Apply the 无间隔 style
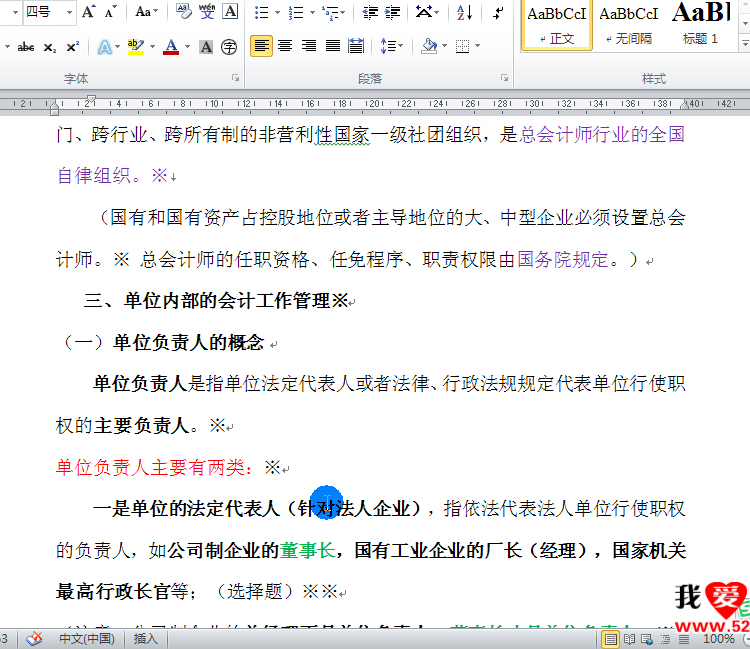The height and width of the screenshot is (649, 750). [629, 25]
